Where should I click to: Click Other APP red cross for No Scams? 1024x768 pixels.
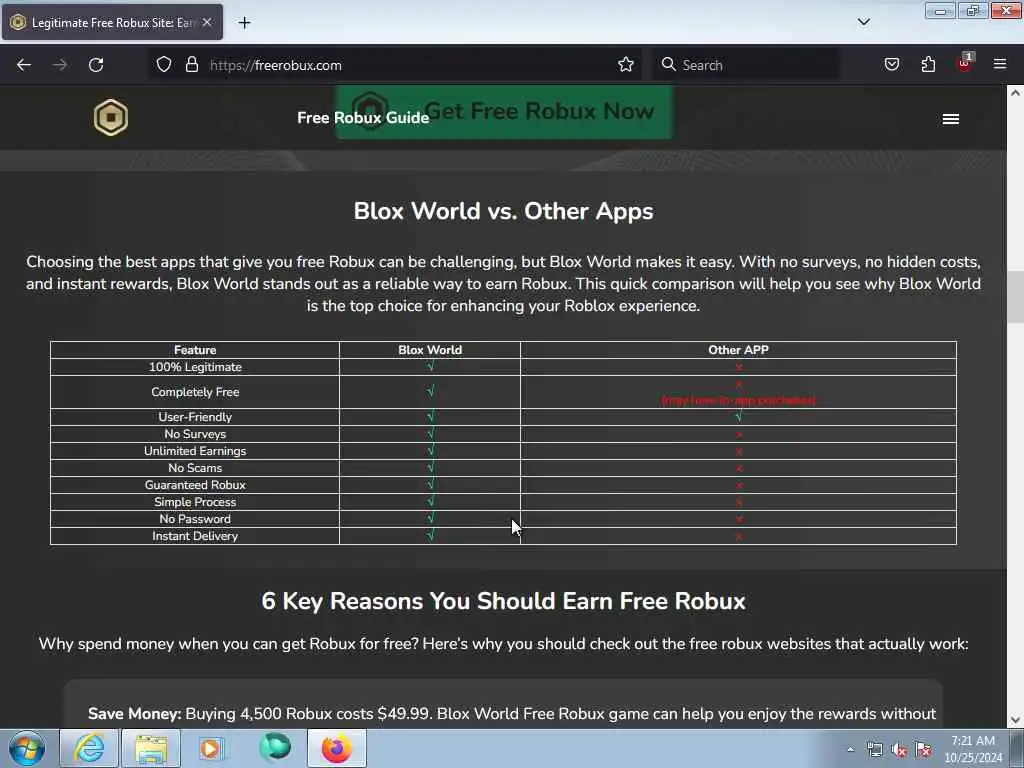click(739, 468)
